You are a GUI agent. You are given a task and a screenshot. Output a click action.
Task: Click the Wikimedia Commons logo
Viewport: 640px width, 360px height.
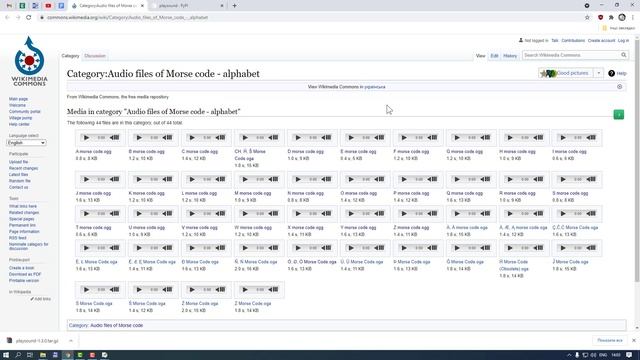point(29,61)
